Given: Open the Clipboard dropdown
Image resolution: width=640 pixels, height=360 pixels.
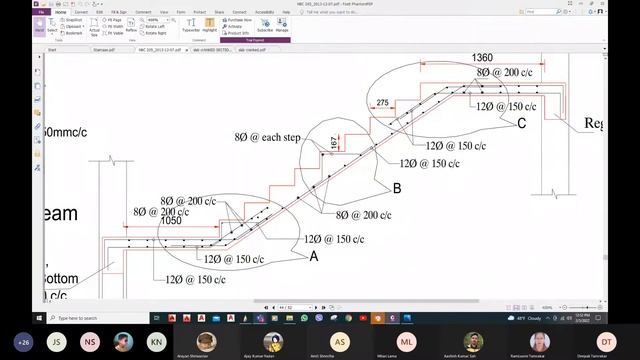Looking at the screenshot, I should [72, 26].
